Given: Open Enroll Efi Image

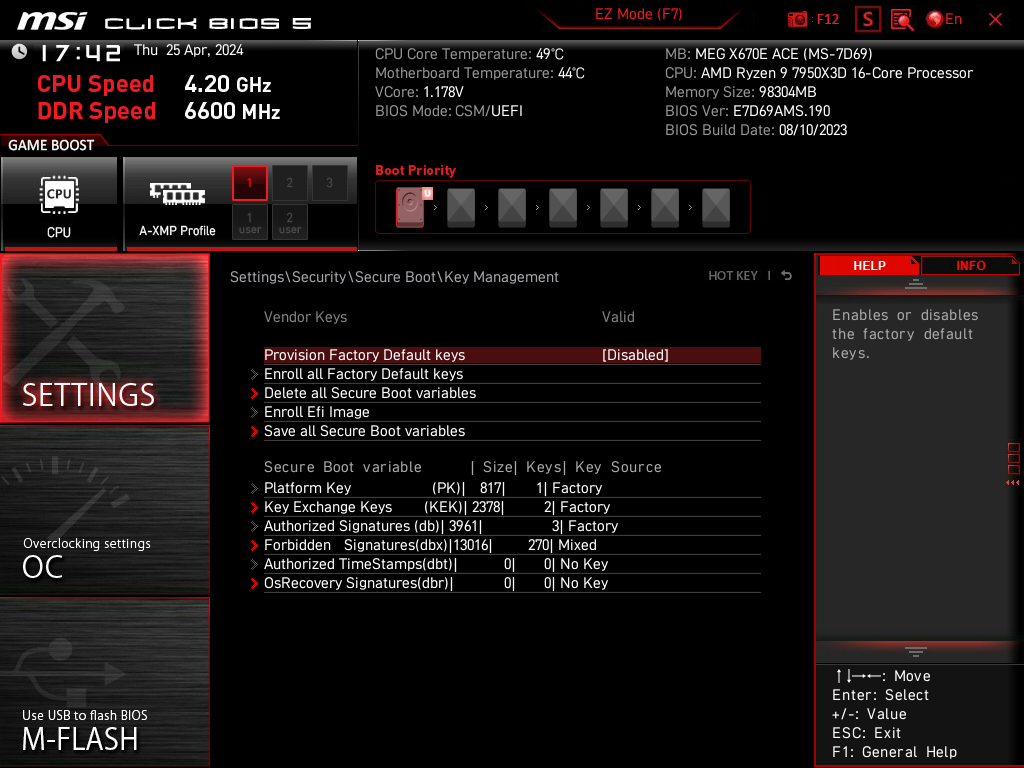Looking at the screenshot, I should 512,412.
